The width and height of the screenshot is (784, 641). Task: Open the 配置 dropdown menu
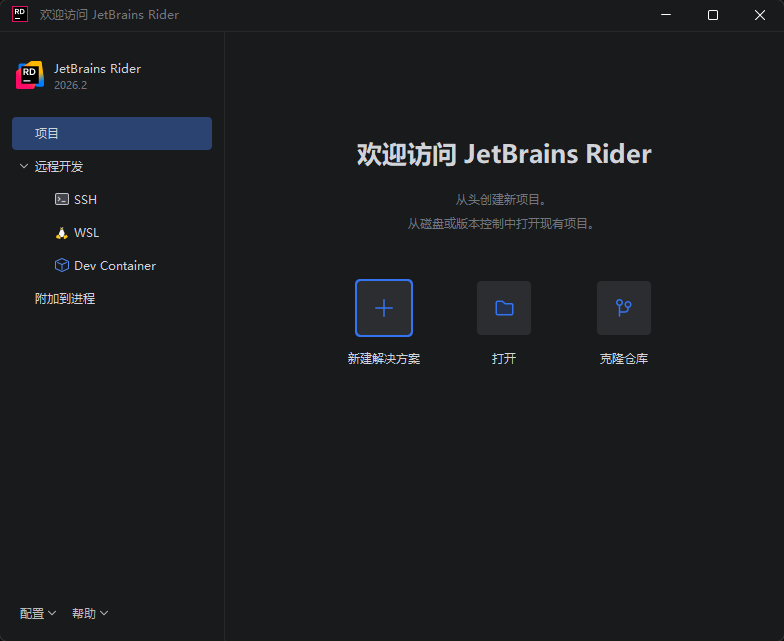coord(38,613)
